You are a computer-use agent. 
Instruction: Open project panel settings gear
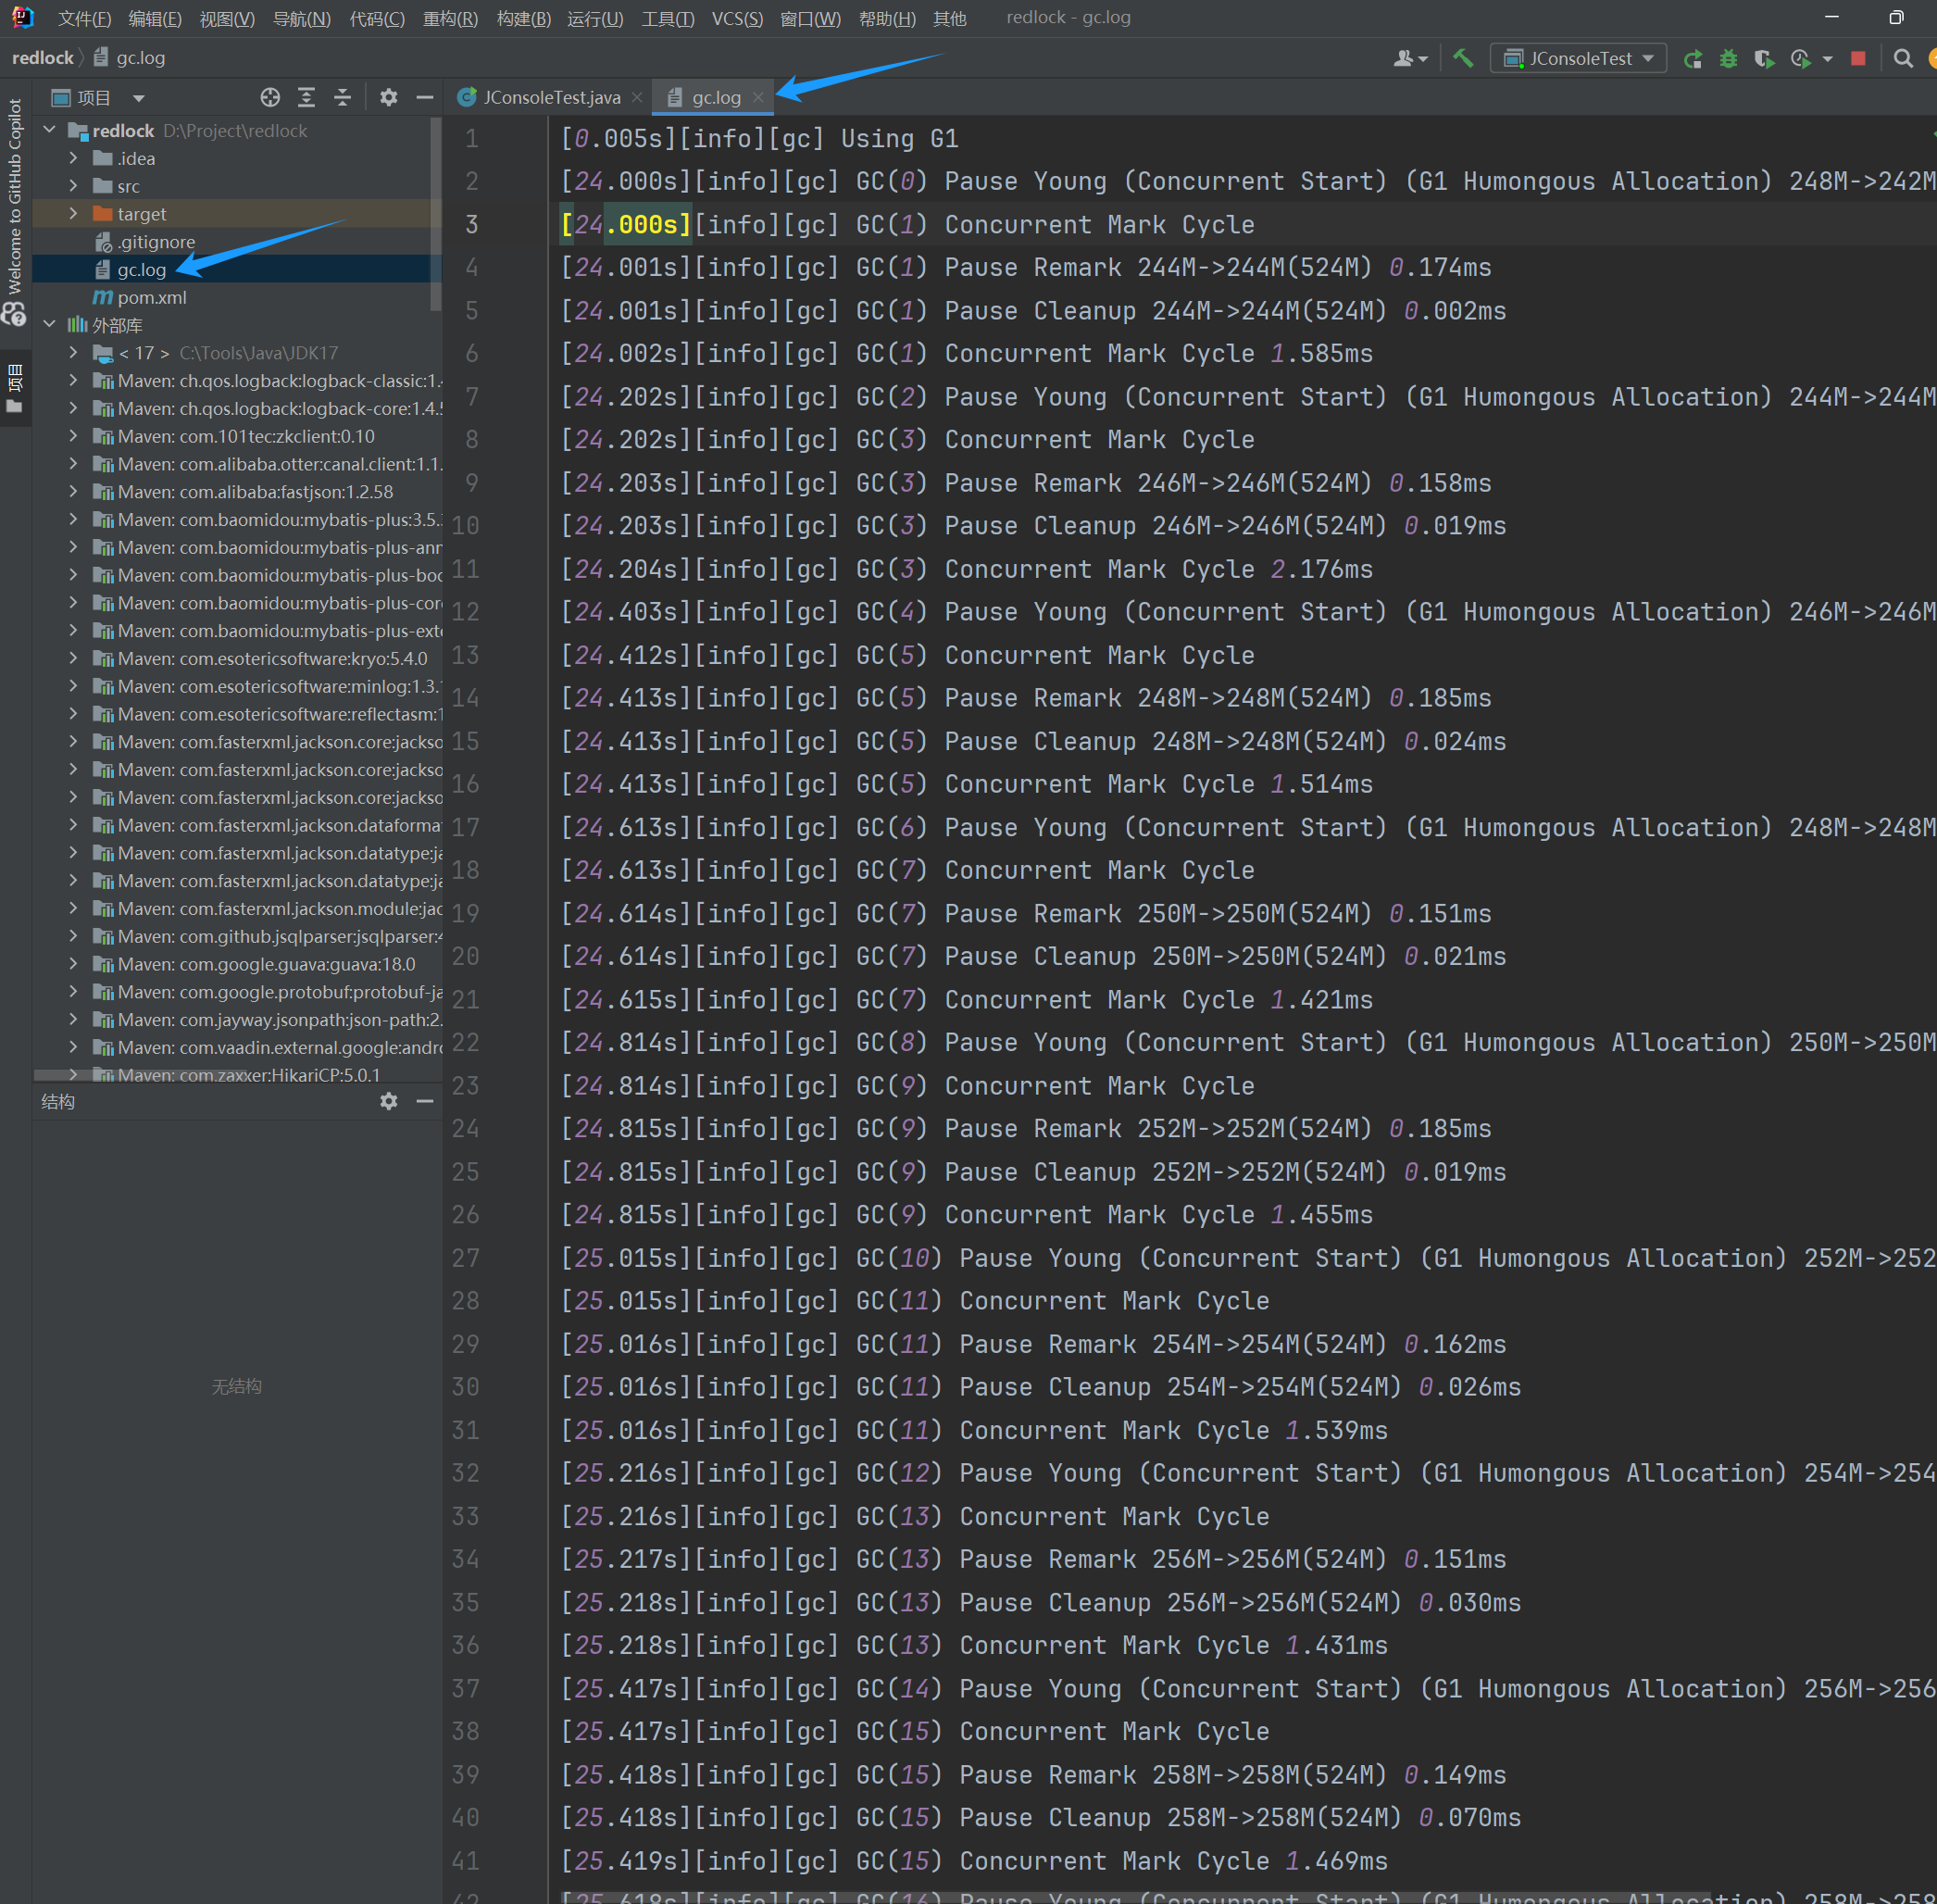[389, 97]
